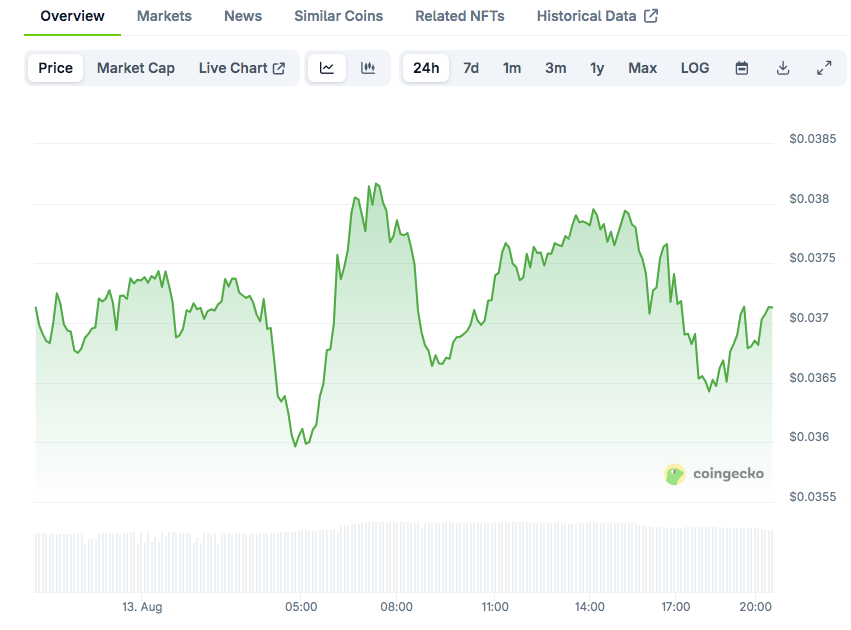
Task: Switch to candlestick chart icon
Action: pos(368,68)
